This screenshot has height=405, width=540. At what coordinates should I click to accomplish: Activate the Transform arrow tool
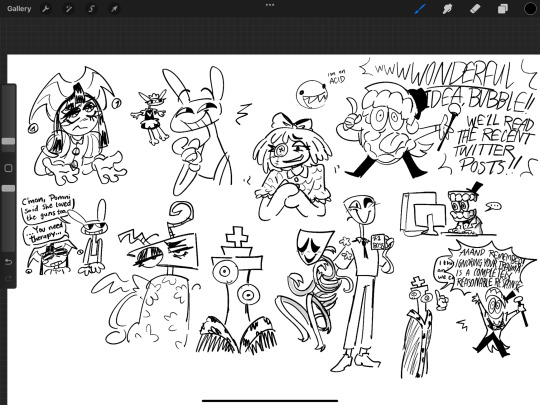[x=114, y=9]
